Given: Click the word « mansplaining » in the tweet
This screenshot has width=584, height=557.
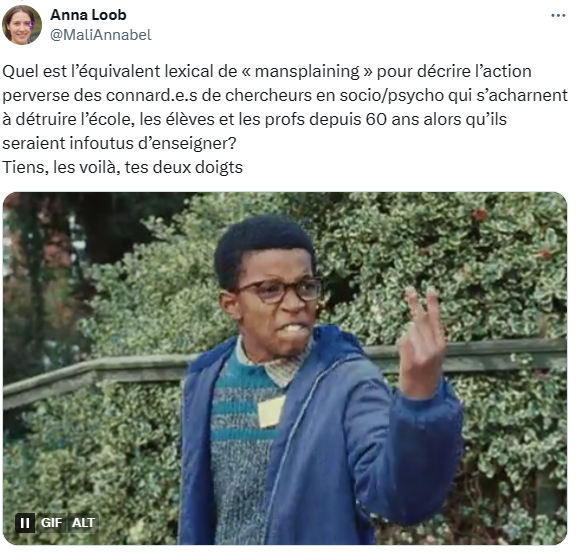Looking at the screenshot, I should 307,71.
